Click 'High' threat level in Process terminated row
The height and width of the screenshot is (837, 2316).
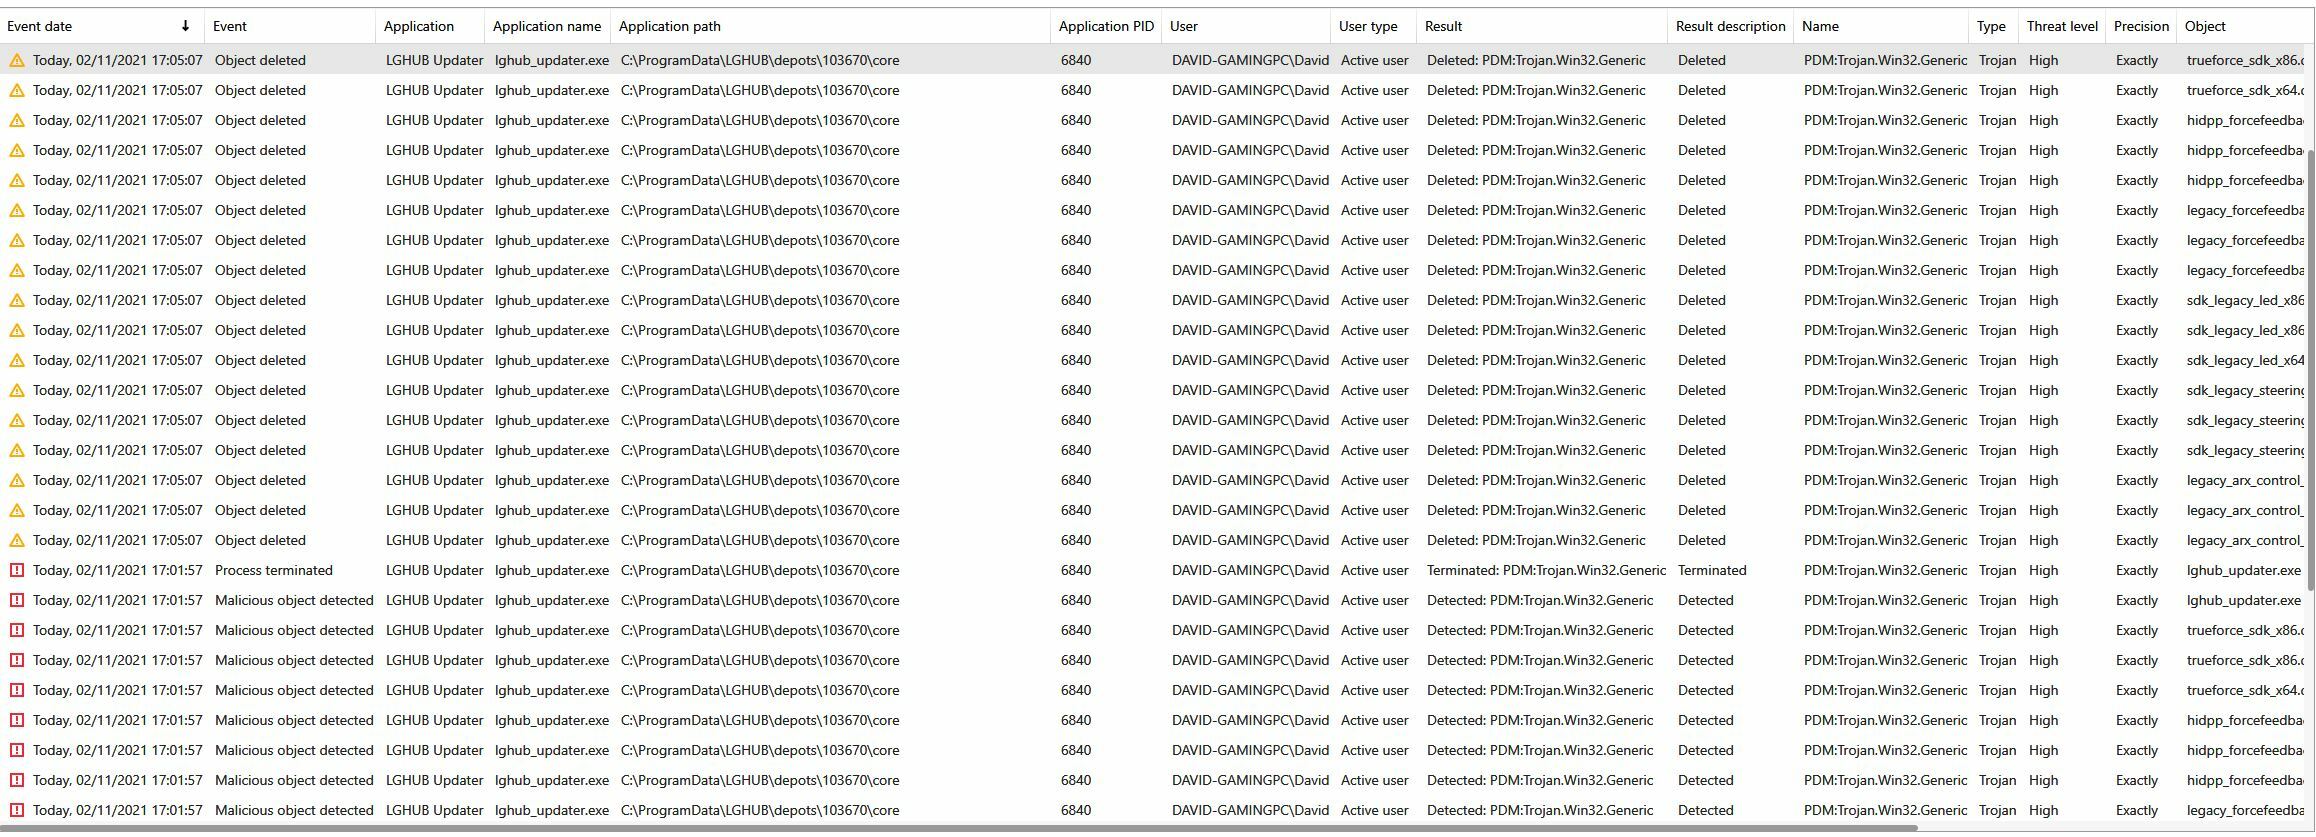2044,570
